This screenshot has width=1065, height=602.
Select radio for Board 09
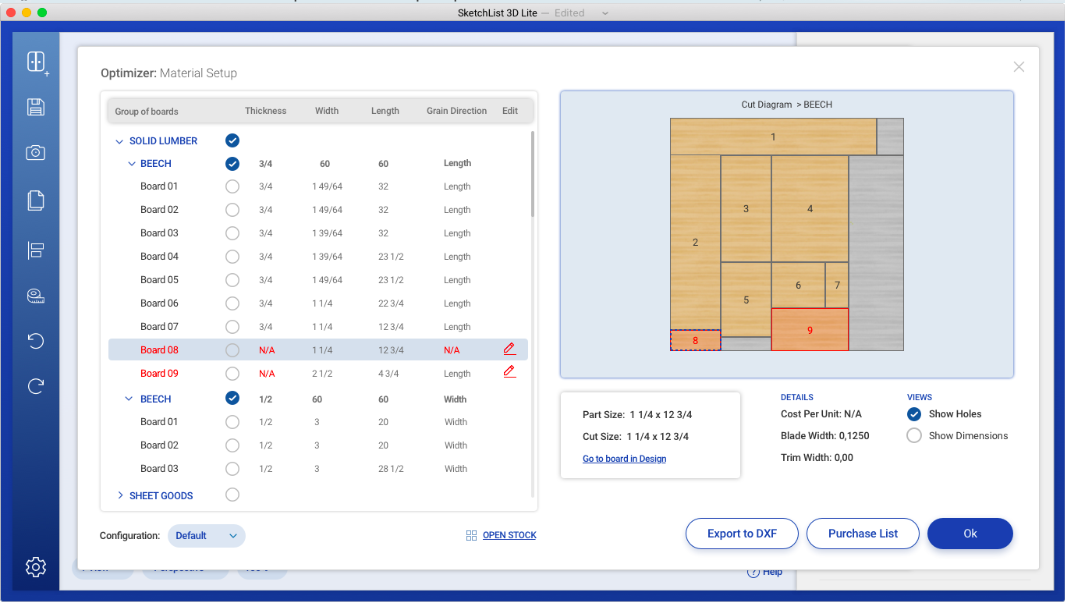232,374
